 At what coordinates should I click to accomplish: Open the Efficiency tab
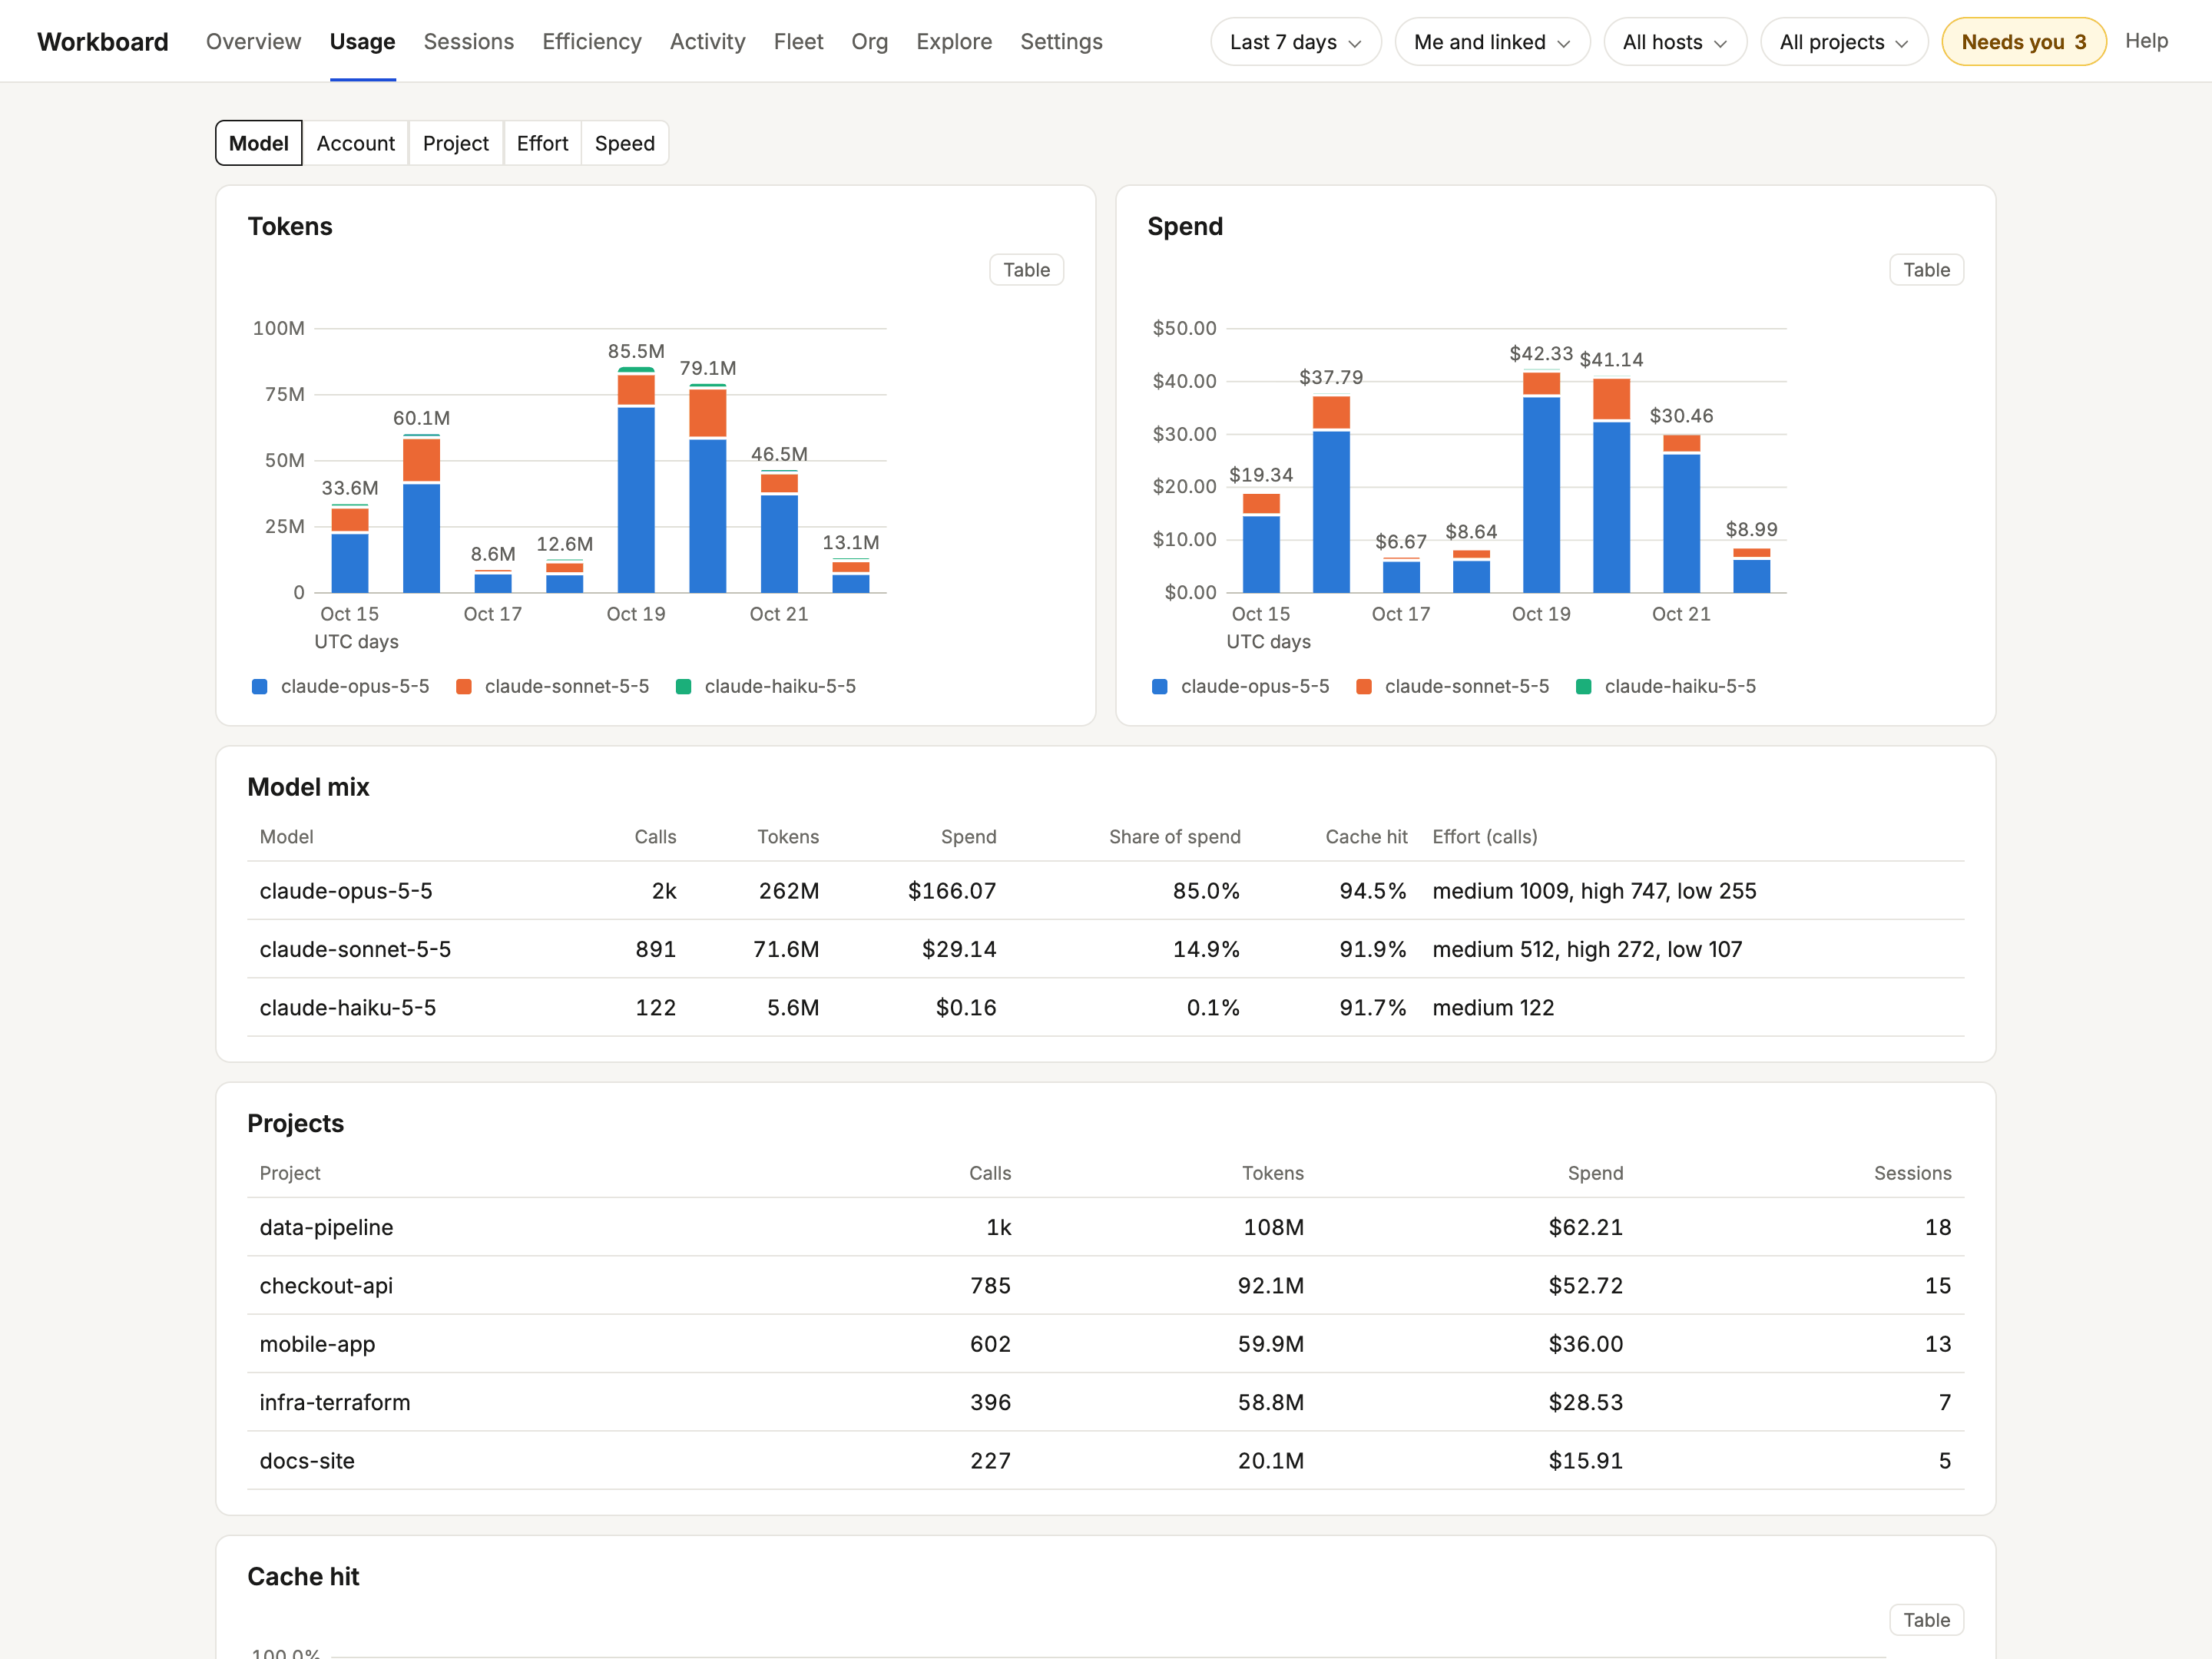592,41
